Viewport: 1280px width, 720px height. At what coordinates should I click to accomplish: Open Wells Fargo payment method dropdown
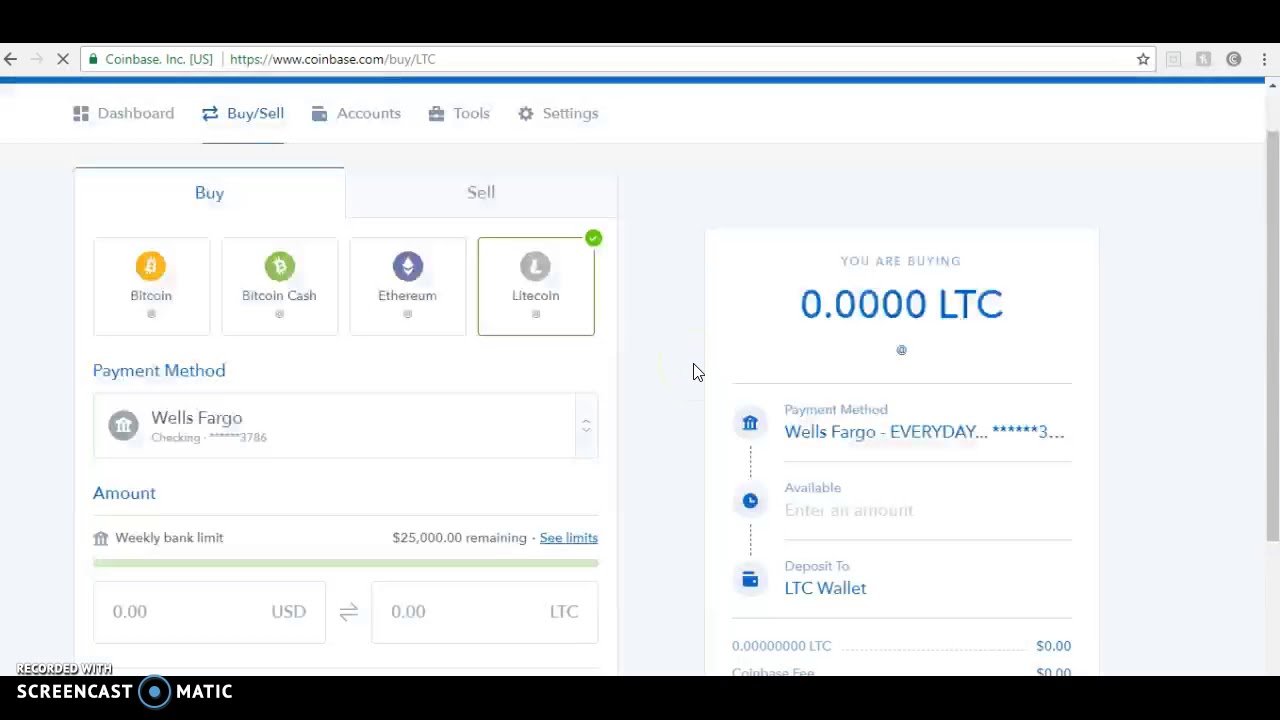click(345, 426)
